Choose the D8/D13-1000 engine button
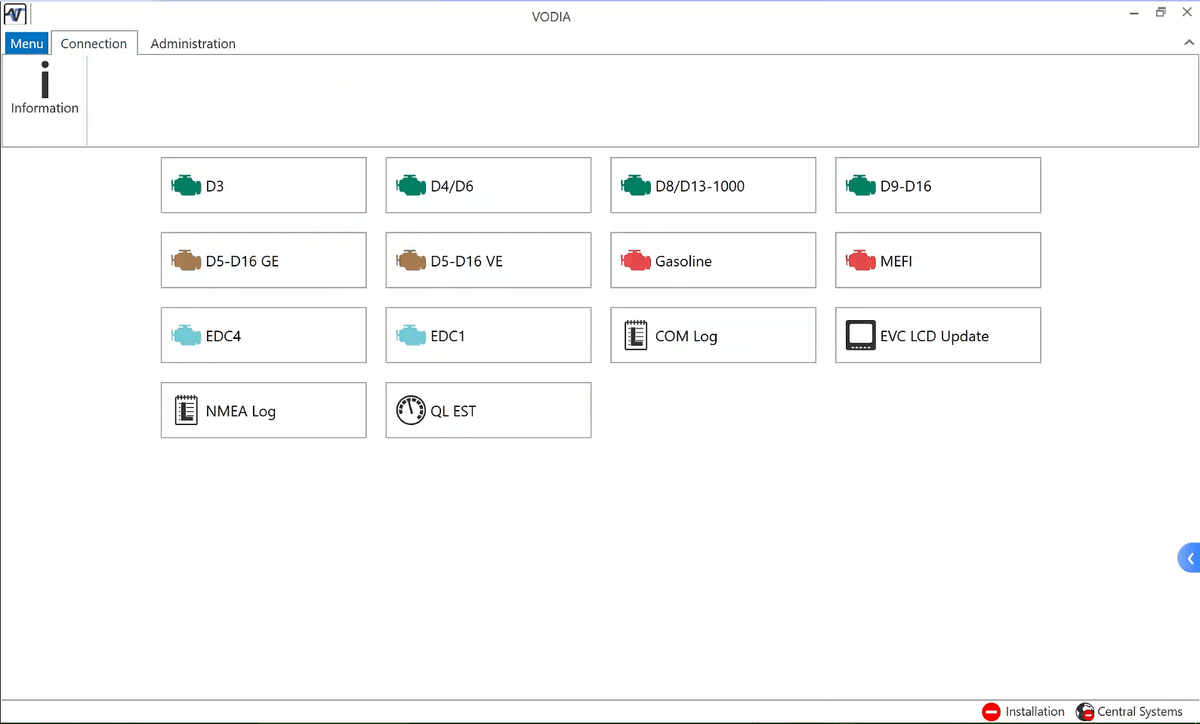This screenshot has height=724, width=1200. (712, 186)
